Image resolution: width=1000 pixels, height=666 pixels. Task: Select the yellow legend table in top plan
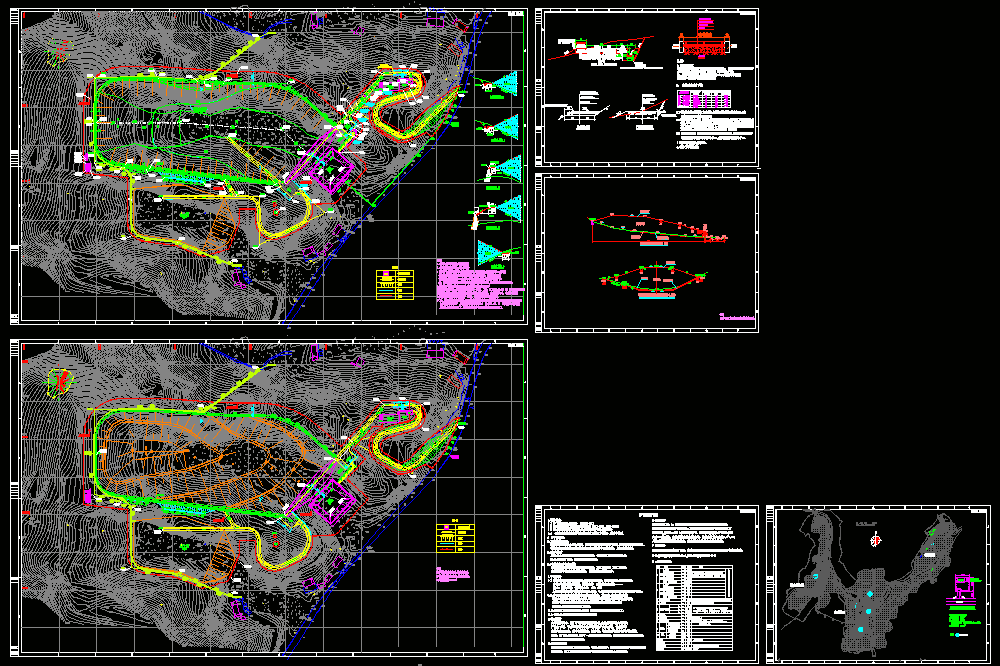coord(395,285)
